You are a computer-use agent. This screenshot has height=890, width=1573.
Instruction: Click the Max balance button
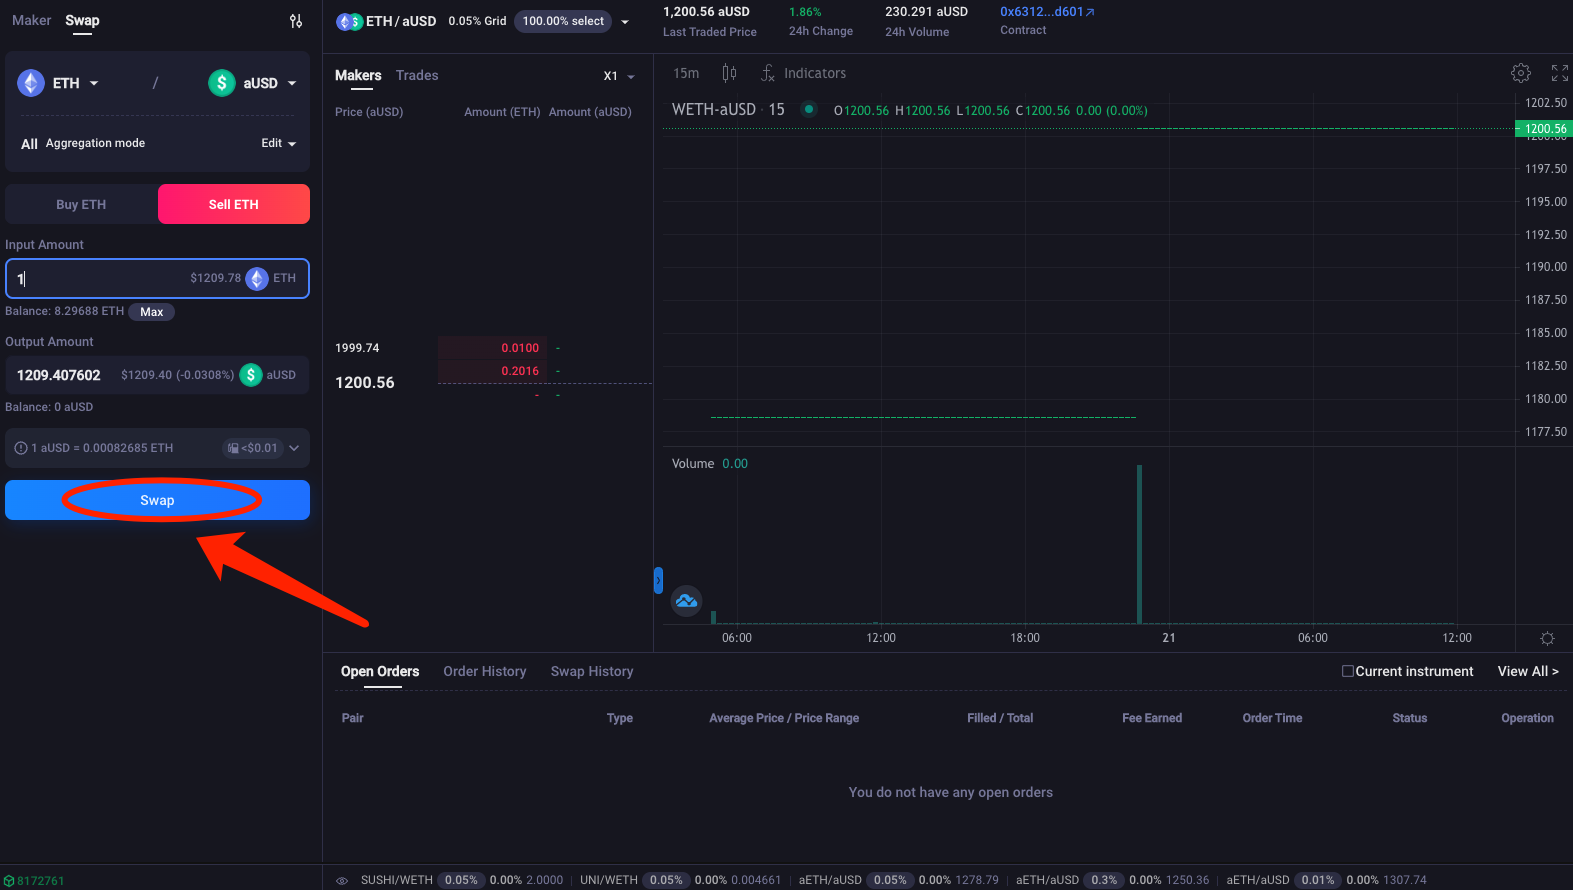click(151, 312)
